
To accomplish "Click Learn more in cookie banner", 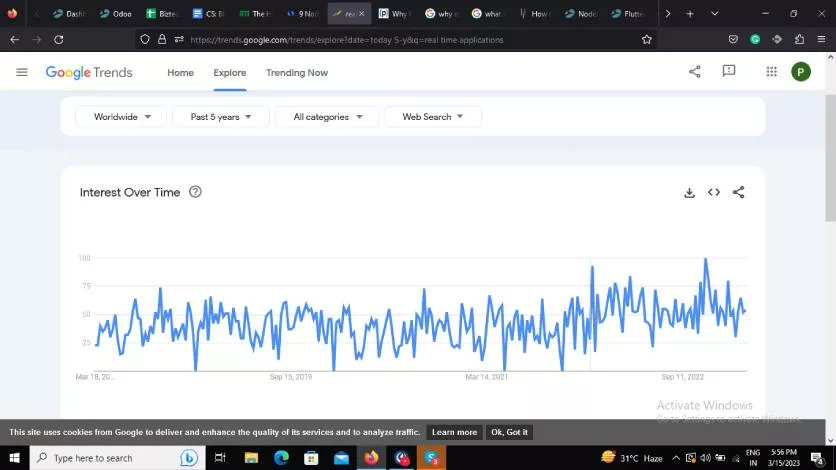I will 454,432.
